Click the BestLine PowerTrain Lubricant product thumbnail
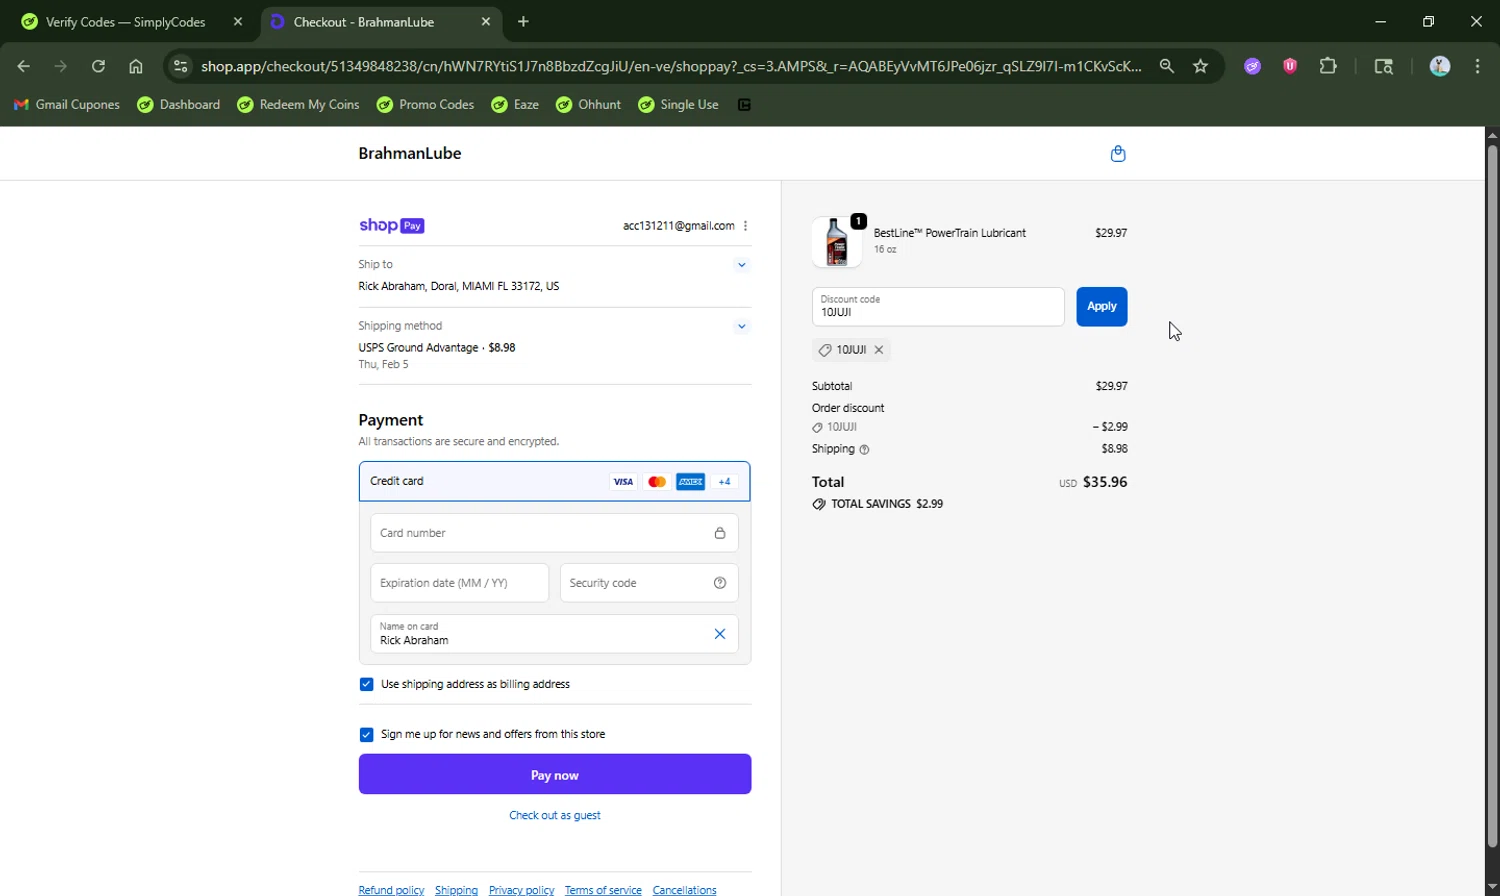This screenshot has height=896, width=1500. tap(837, 242)
